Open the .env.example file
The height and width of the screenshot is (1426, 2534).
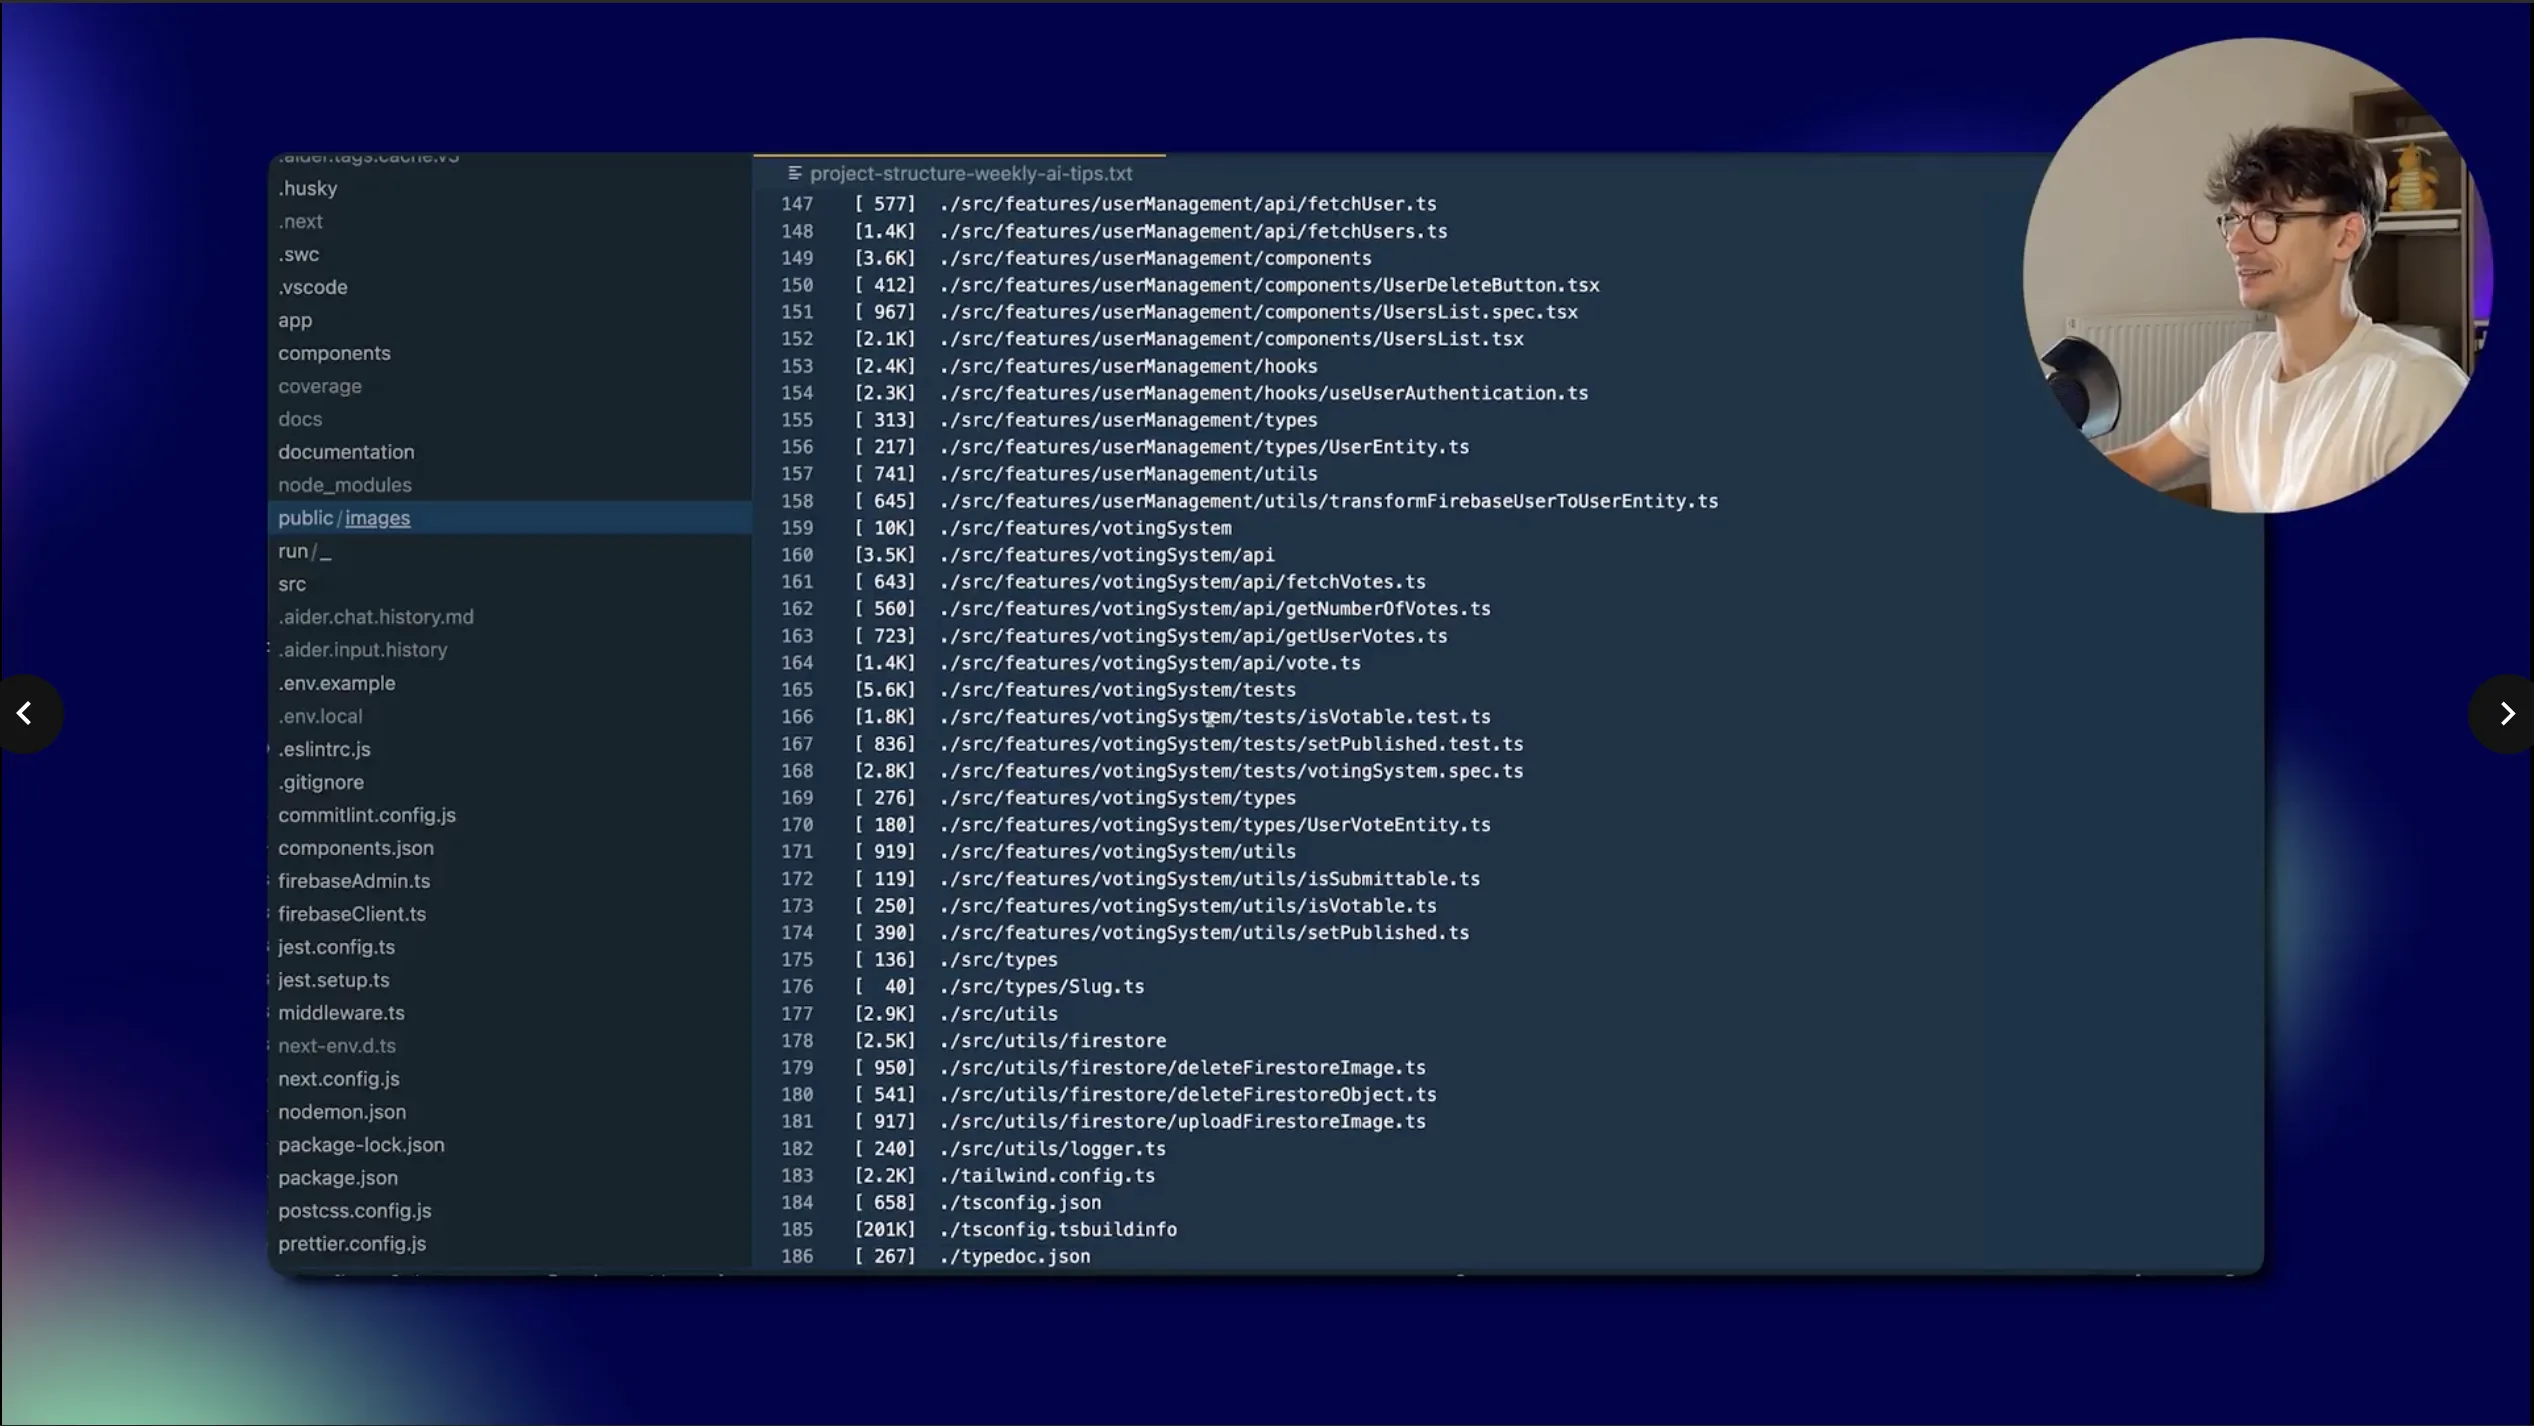point(337,683)
